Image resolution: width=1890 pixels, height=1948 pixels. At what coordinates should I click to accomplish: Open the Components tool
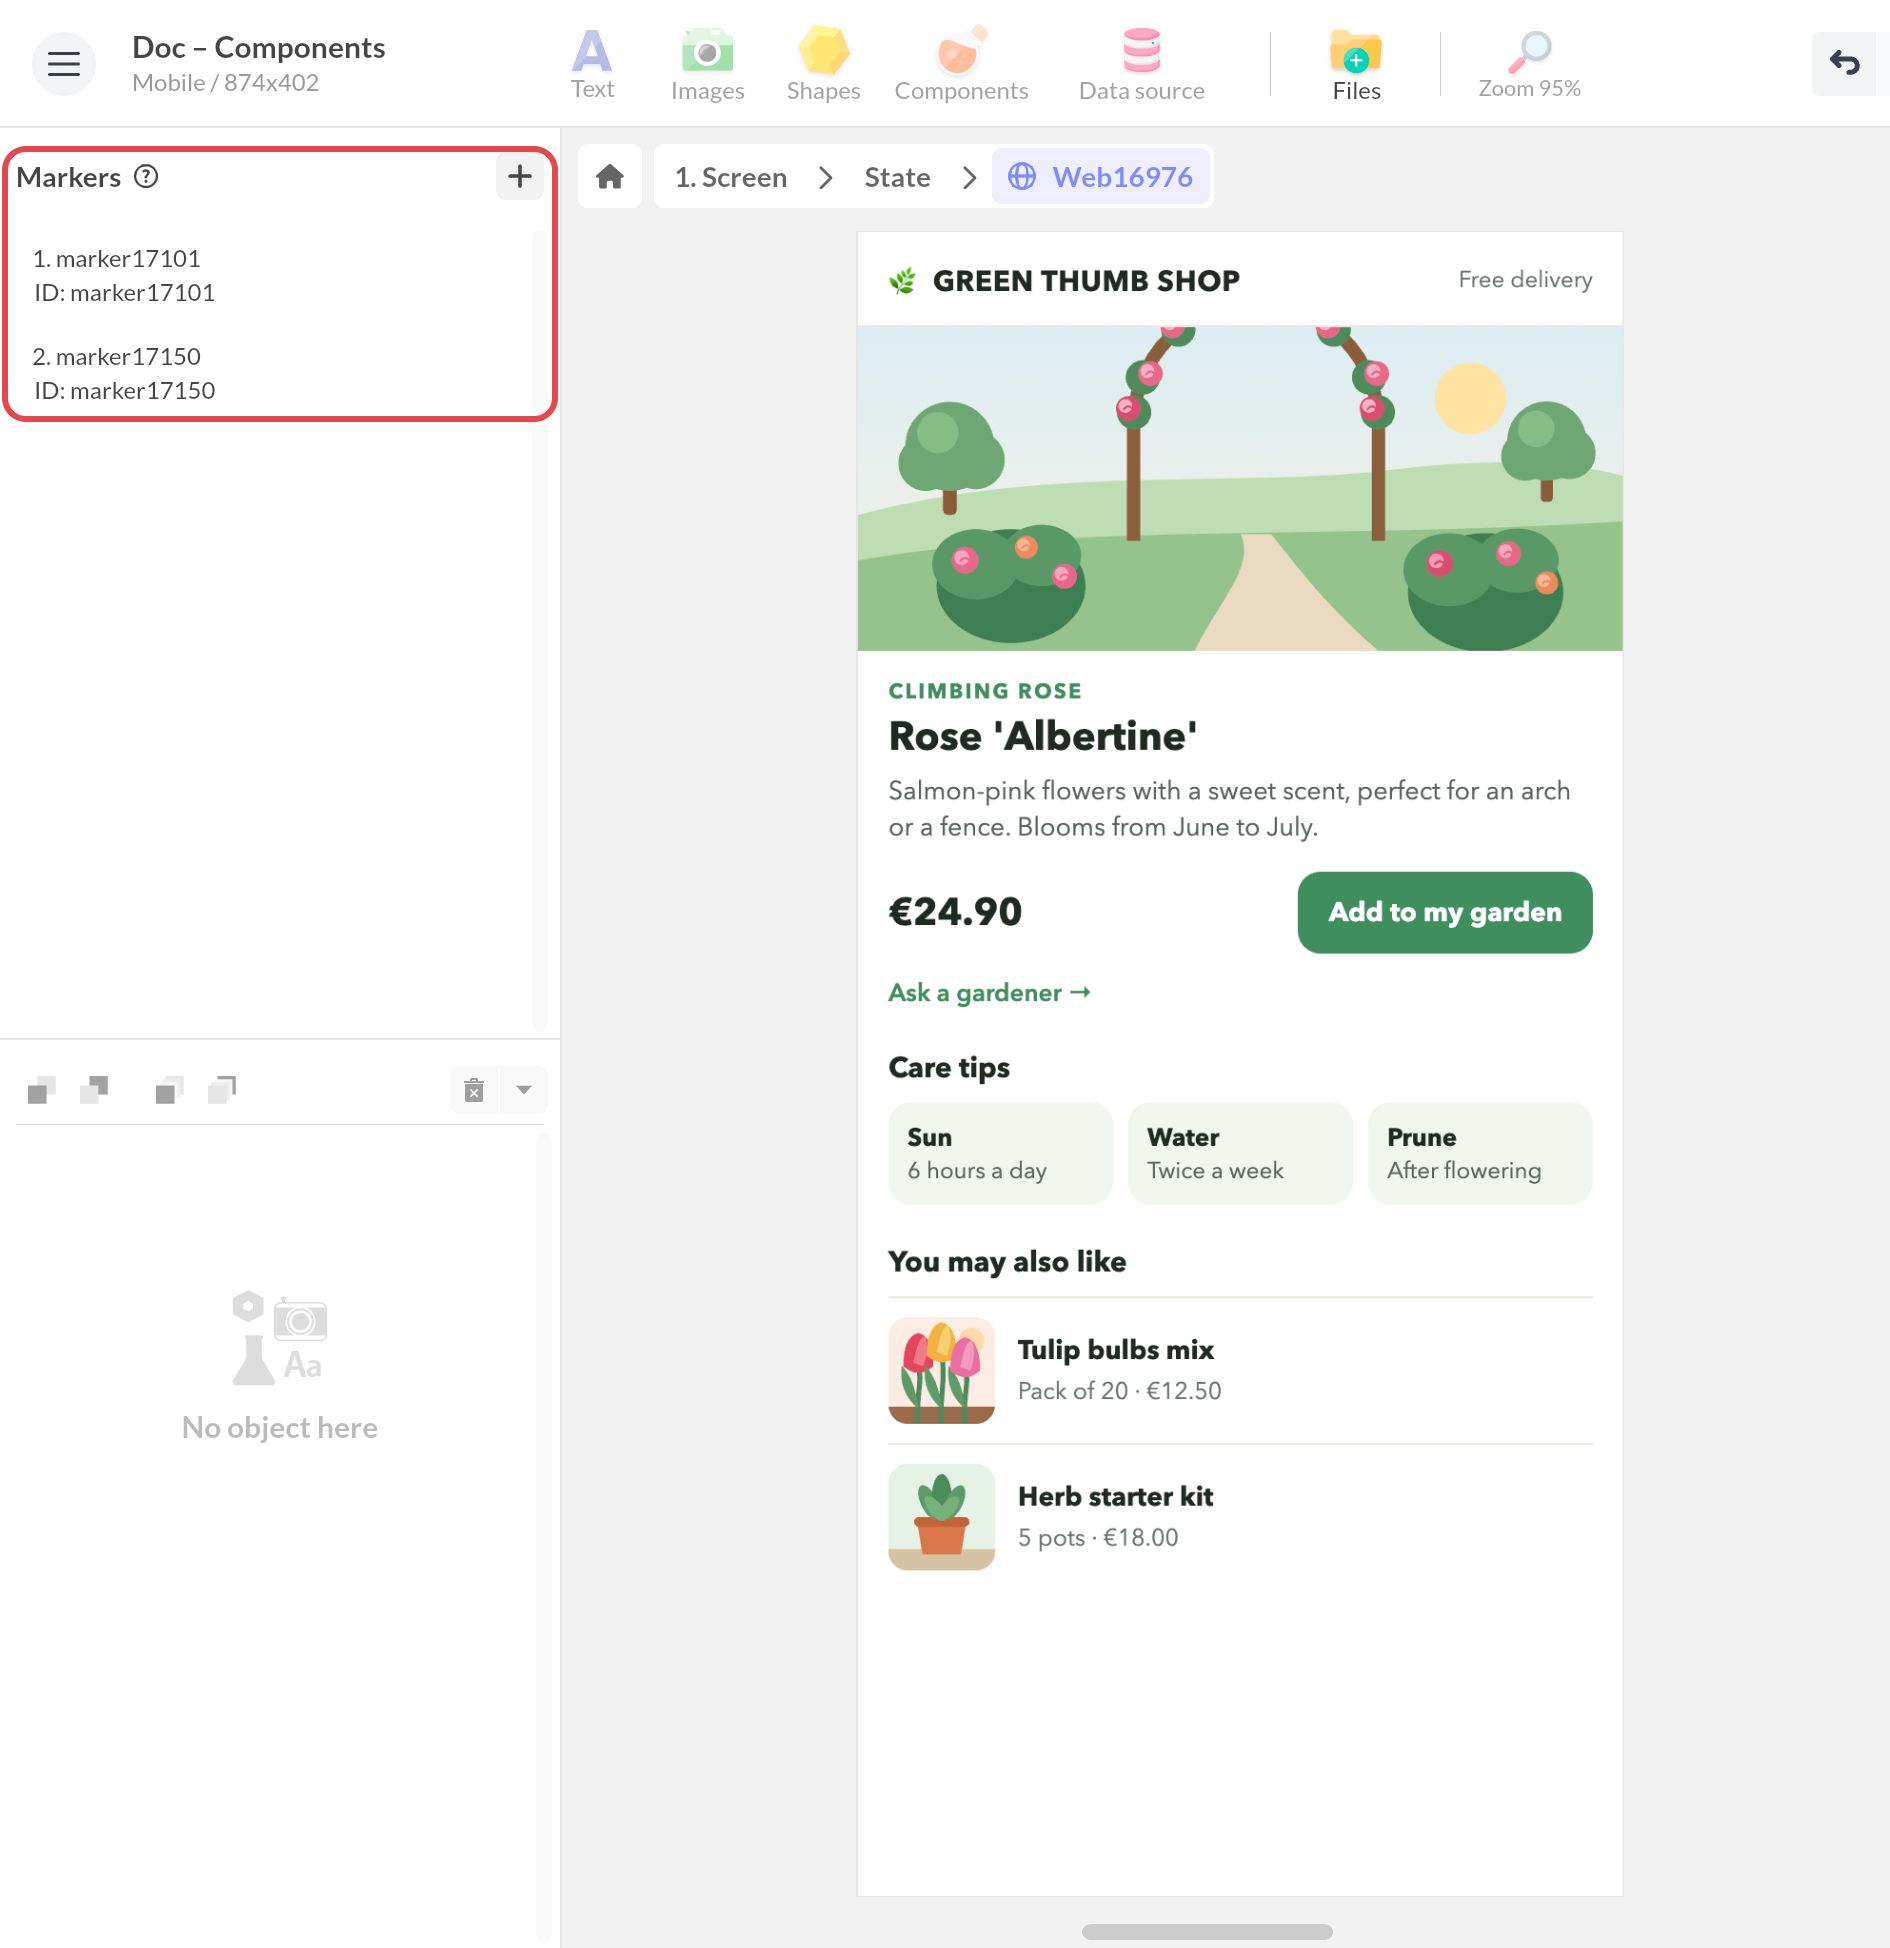tap(961, 64)
